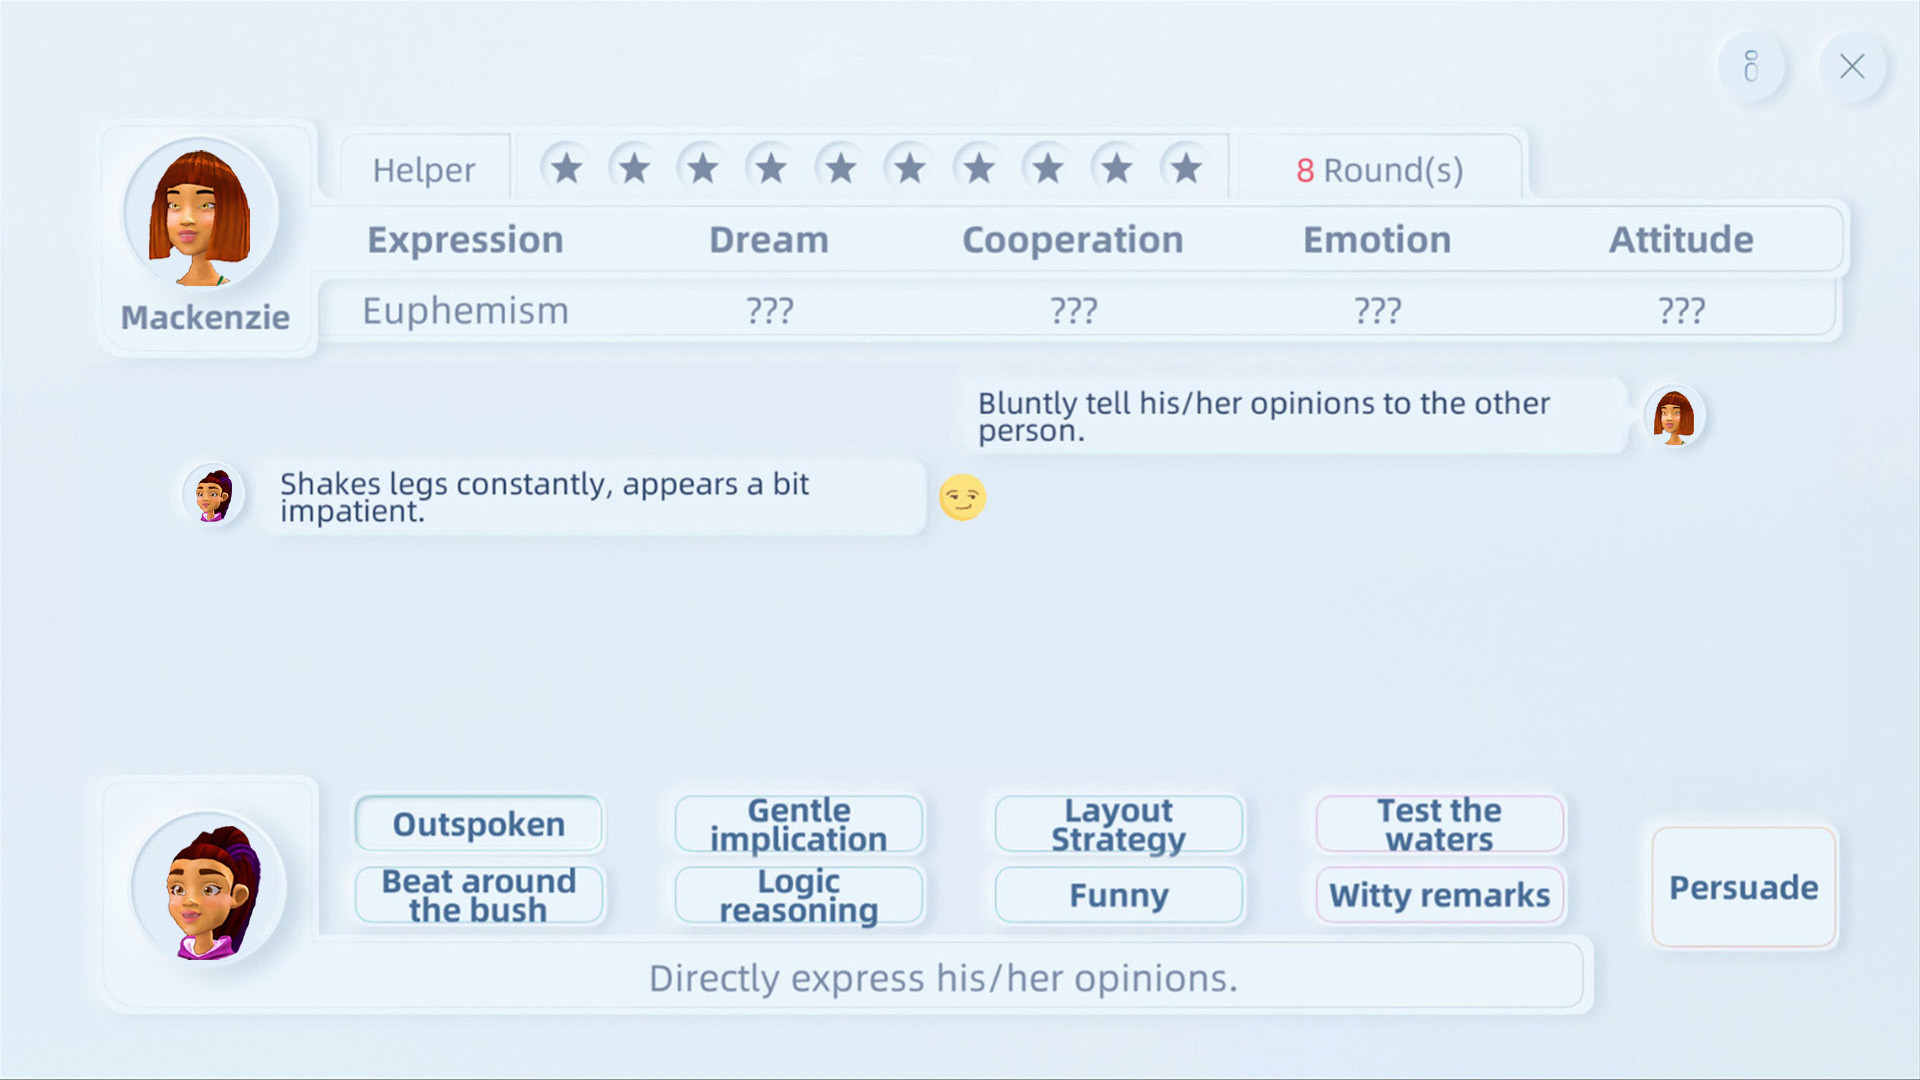This screenshot has height=1080, width=1920.
Task: Pick the Test the waters tactic
Action: pos(1438,823)
